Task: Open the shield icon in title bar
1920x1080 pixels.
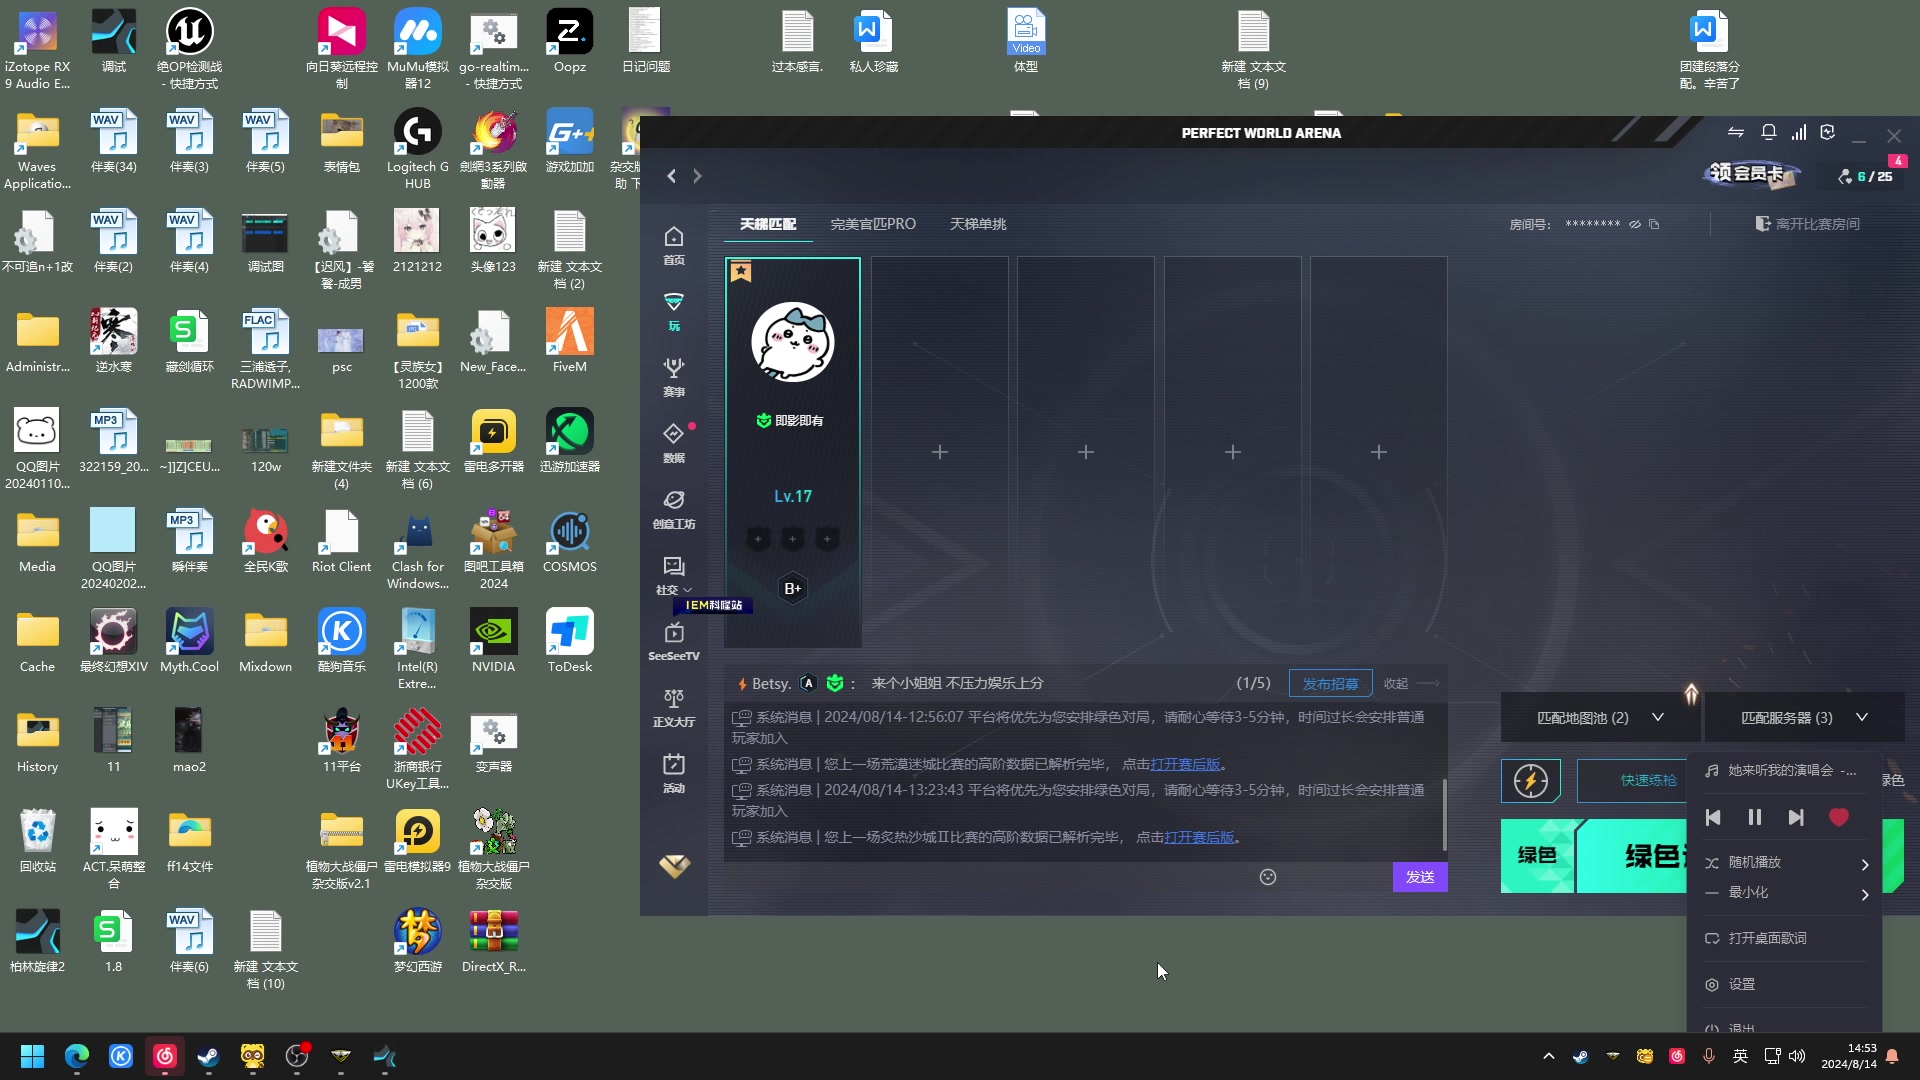Action: pyautogui.click(x=1828, y=133)
